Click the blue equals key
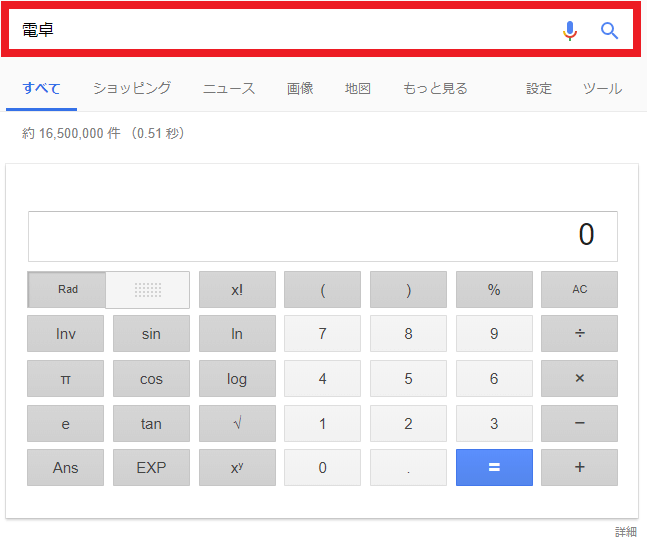Image resolution: width=647 pixels, height=546 pixels. click(x=494, y=468)
